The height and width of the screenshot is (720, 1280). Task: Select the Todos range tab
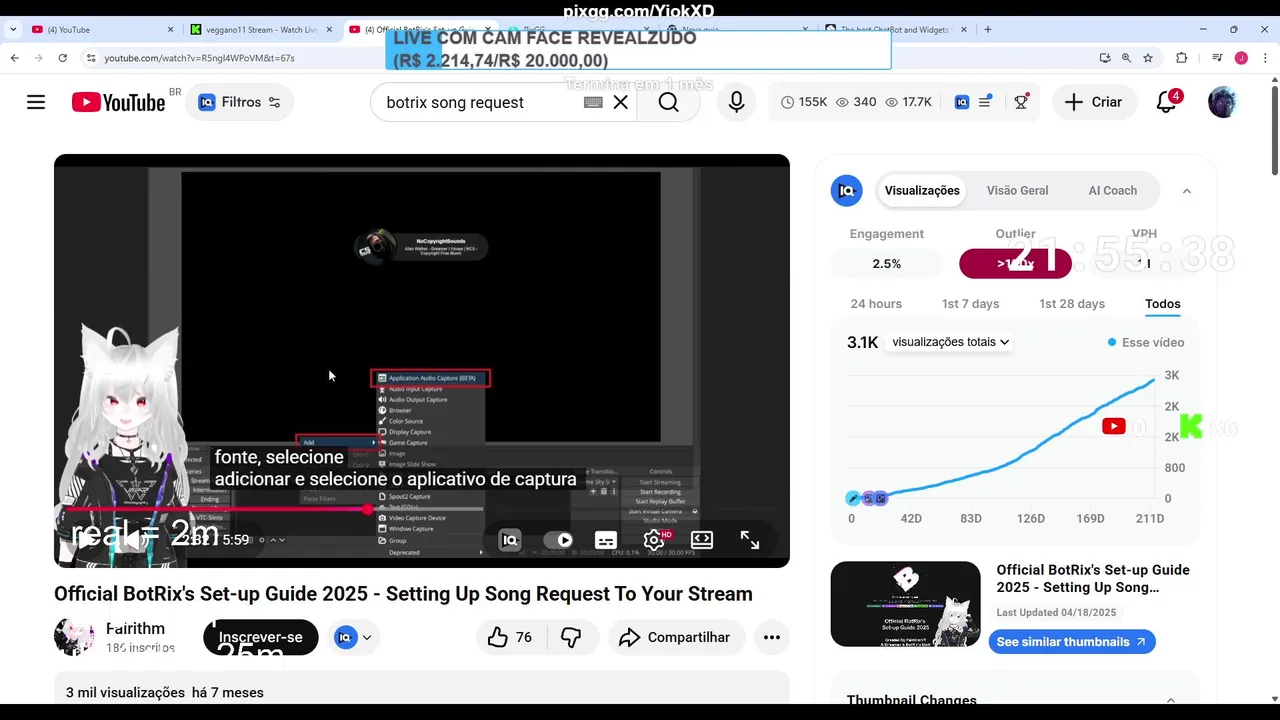click(1163, 304)
